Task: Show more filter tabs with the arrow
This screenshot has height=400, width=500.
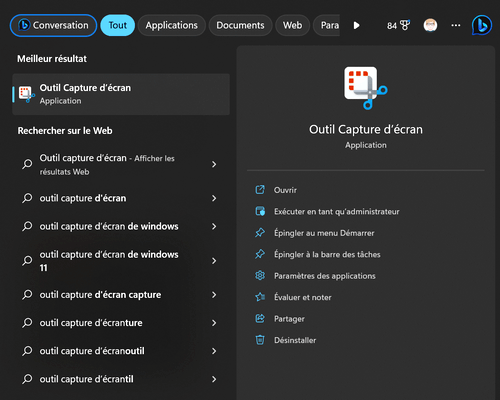Action: click(357, 25)
